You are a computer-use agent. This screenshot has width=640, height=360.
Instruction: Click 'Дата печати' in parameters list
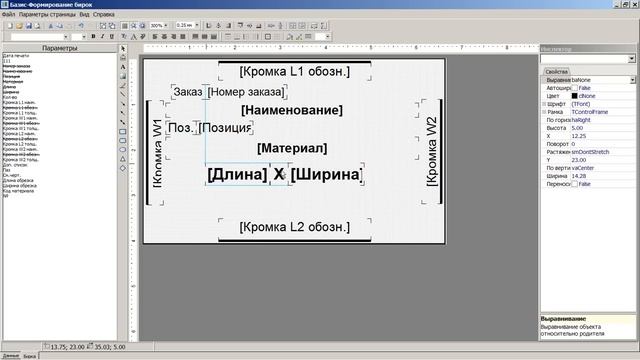16,56
